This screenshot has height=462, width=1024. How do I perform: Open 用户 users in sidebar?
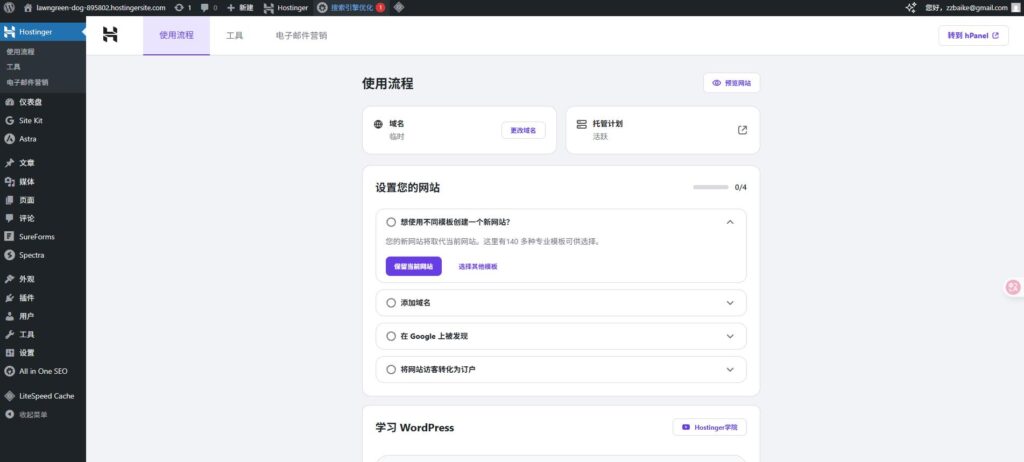42,316
